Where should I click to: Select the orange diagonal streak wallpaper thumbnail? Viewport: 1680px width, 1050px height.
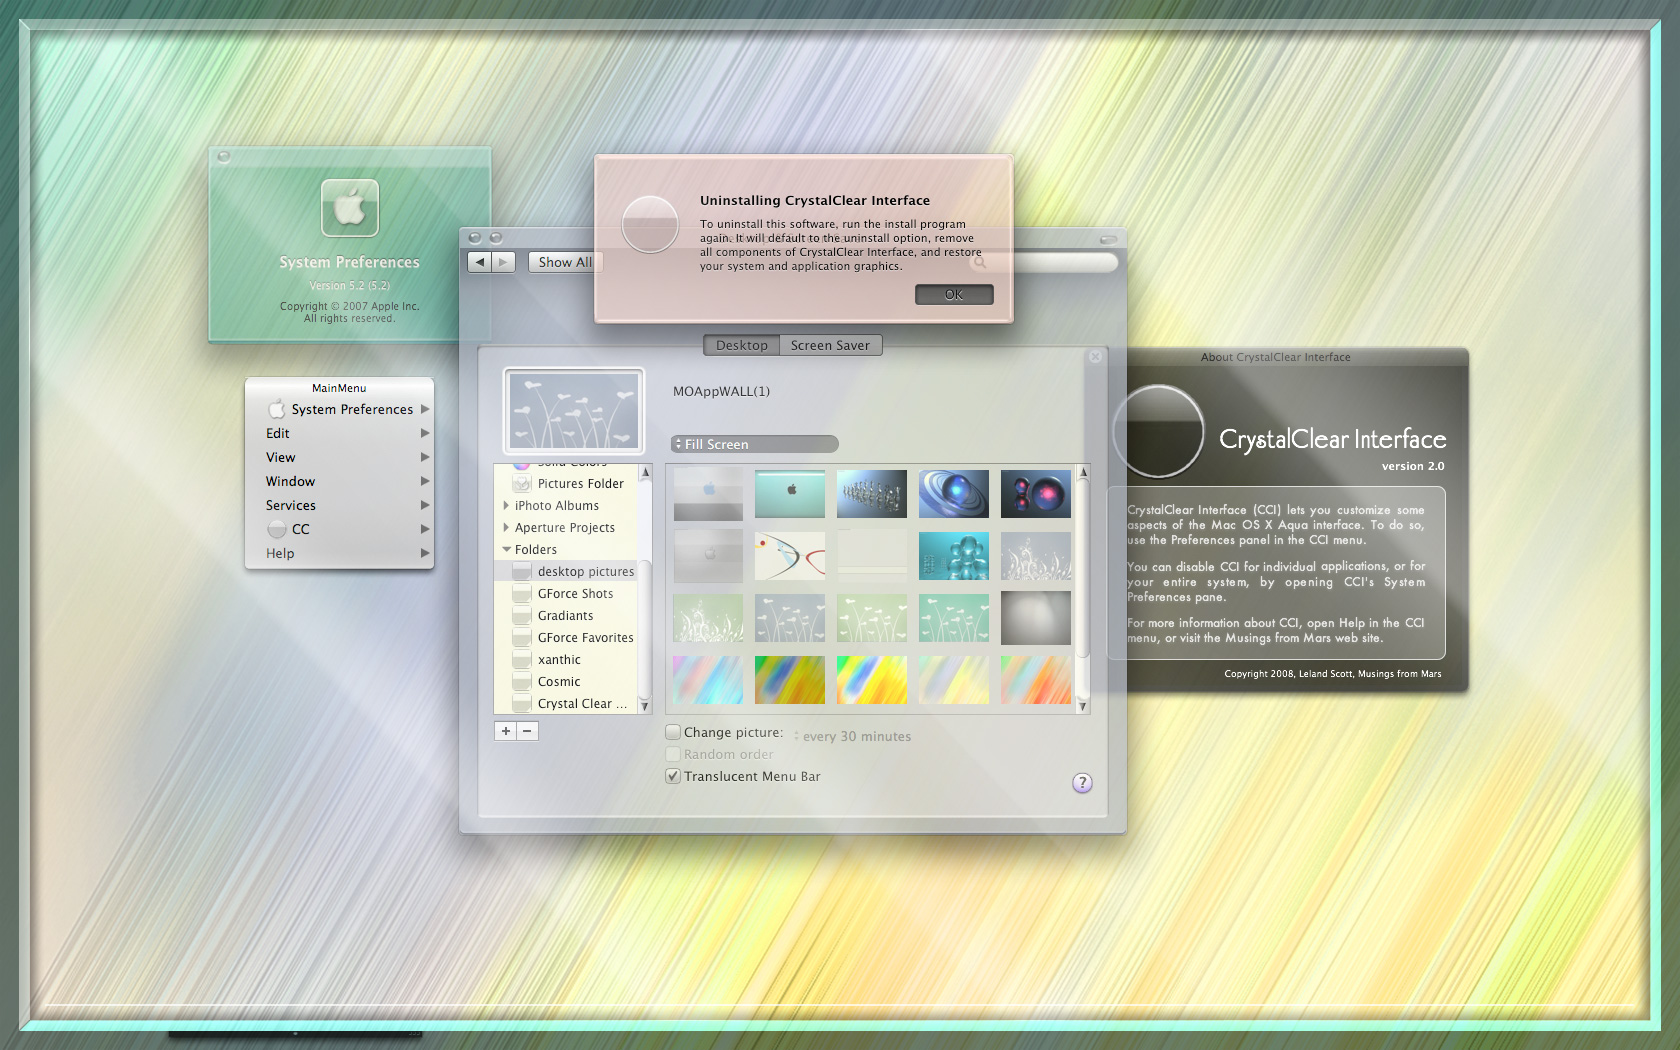[1036, 680]
